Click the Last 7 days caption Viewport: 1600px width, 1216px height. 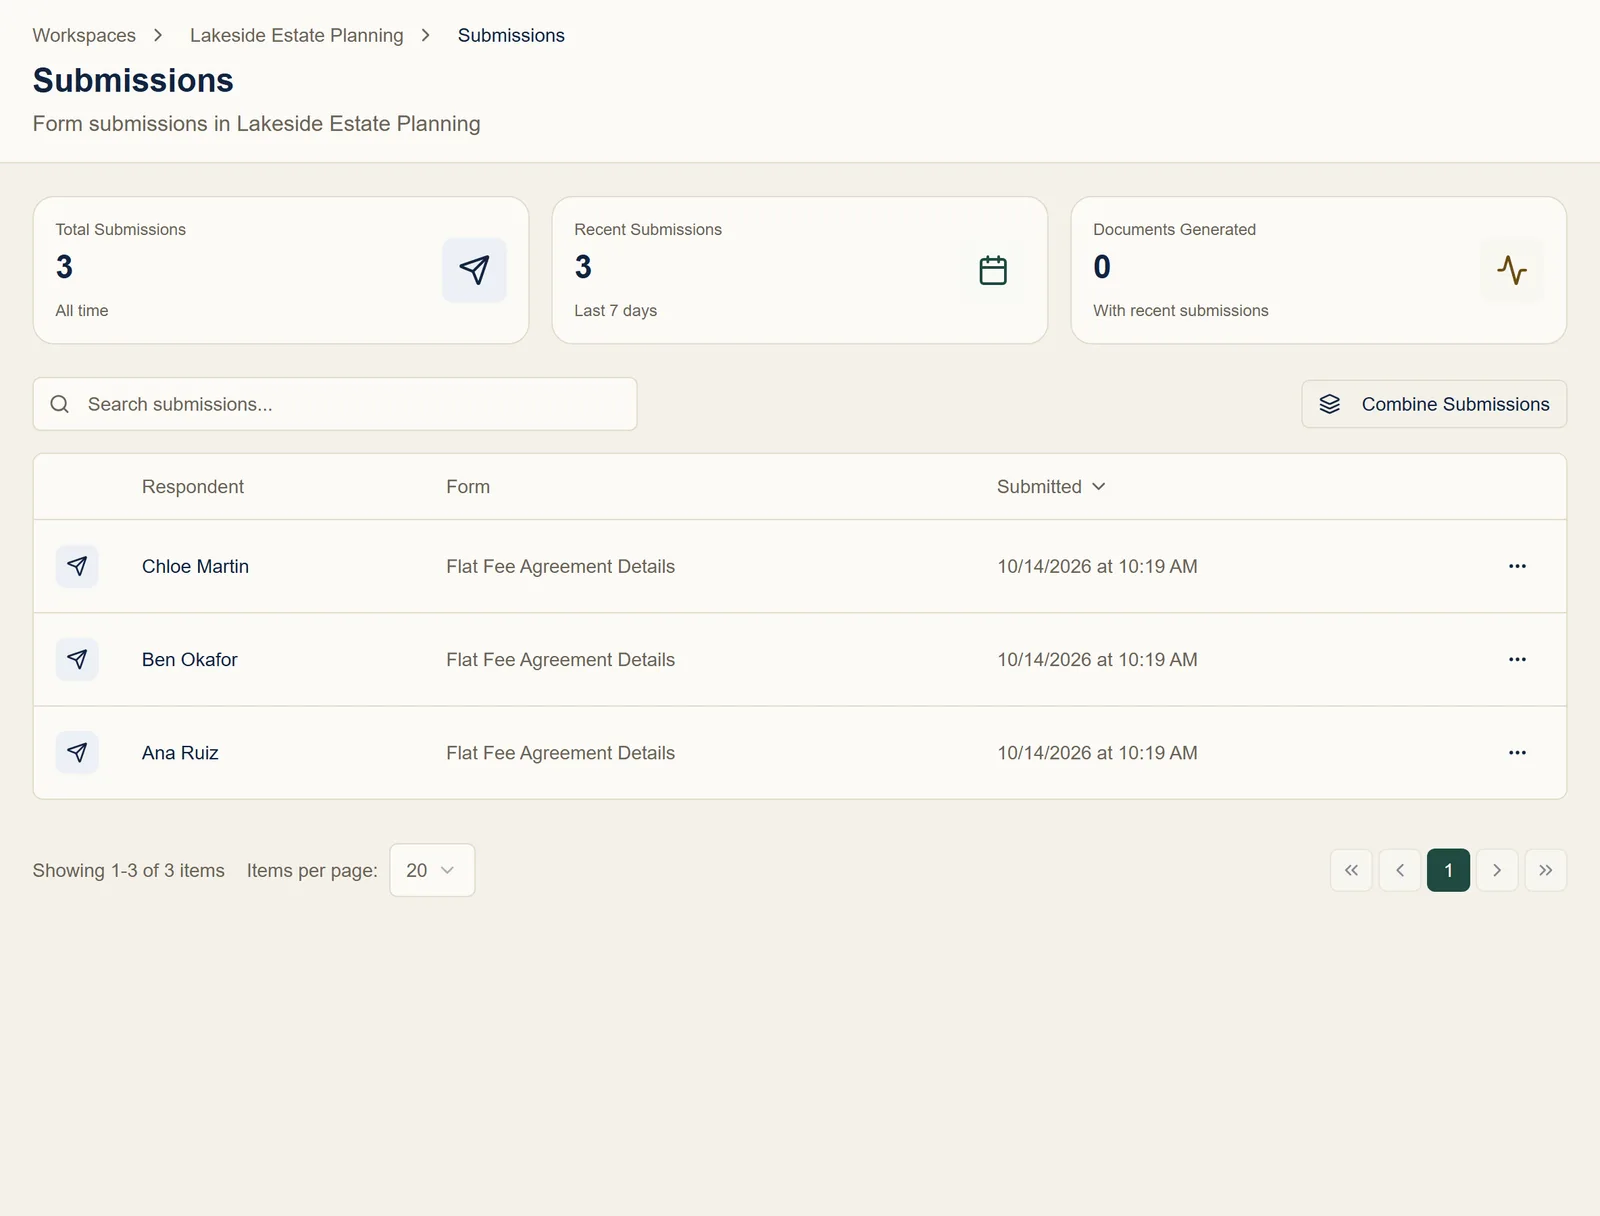[x=615, y=310]
